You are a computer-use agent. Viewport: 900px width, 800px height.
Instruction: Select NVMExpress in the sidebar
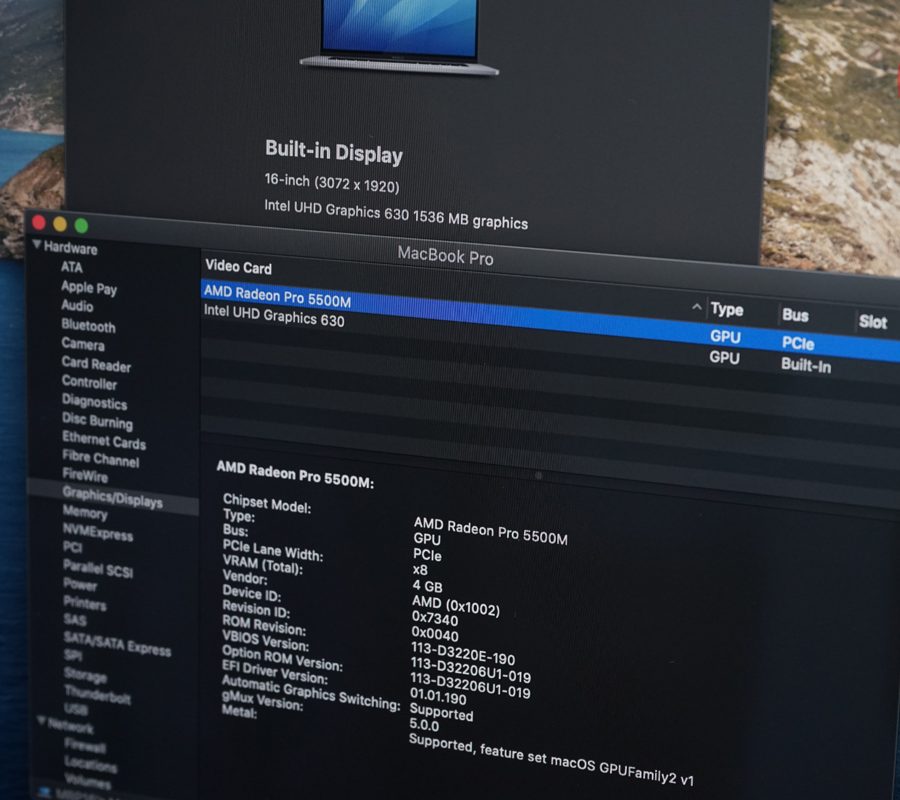tap(98, 532)
